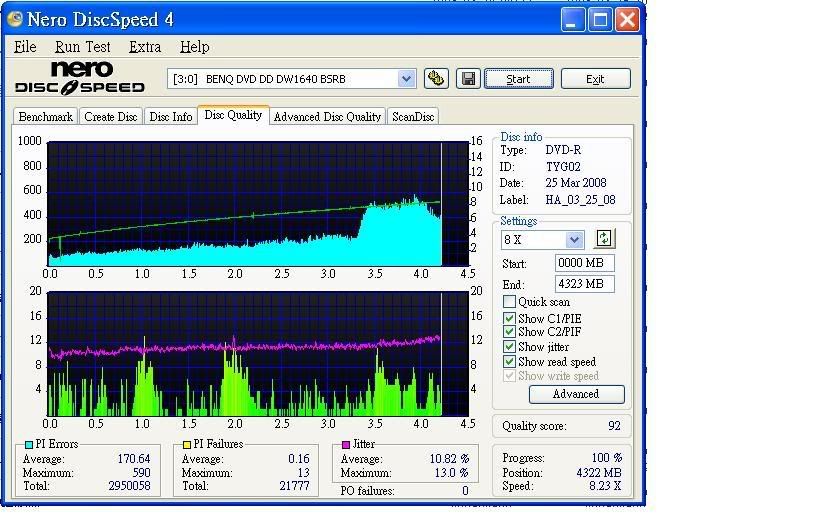Click the Nero Disc Speed logo
Image resolution: width=840 pixels, height=525 pixels.
[x=80, y=78]
